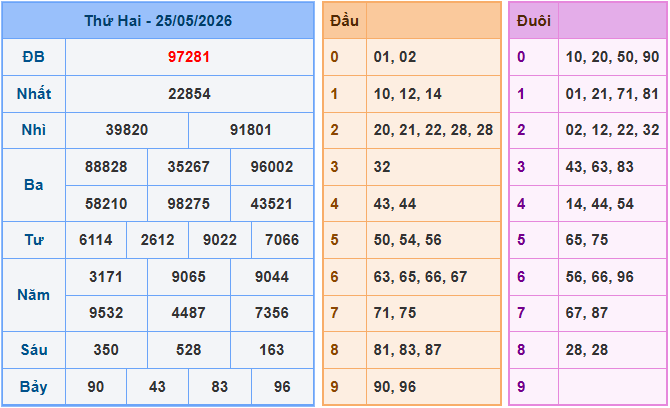The height and width of the screenshot is (408, 670).
Task: Click the Bảy row label
Action: point(34,387)
